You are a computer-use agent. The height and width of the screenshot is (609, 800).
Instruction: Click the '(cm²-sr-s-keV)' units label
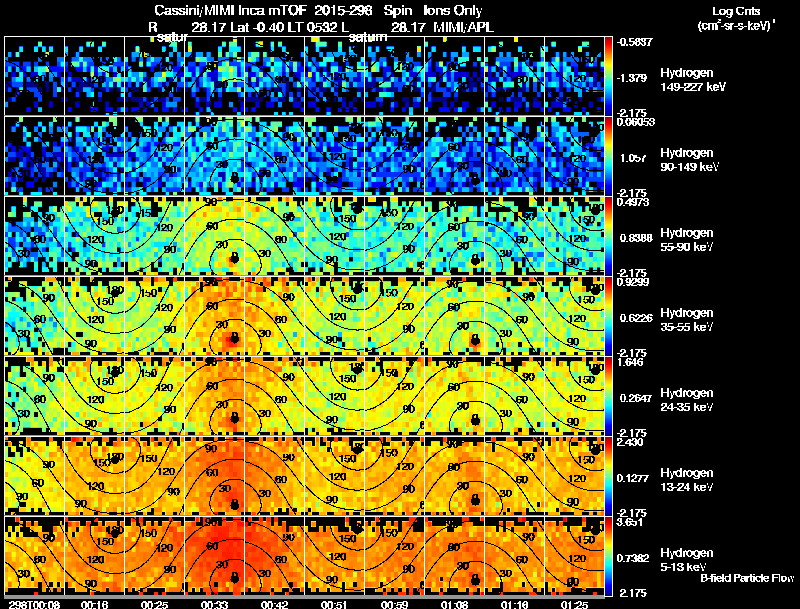tap(736, 26)
